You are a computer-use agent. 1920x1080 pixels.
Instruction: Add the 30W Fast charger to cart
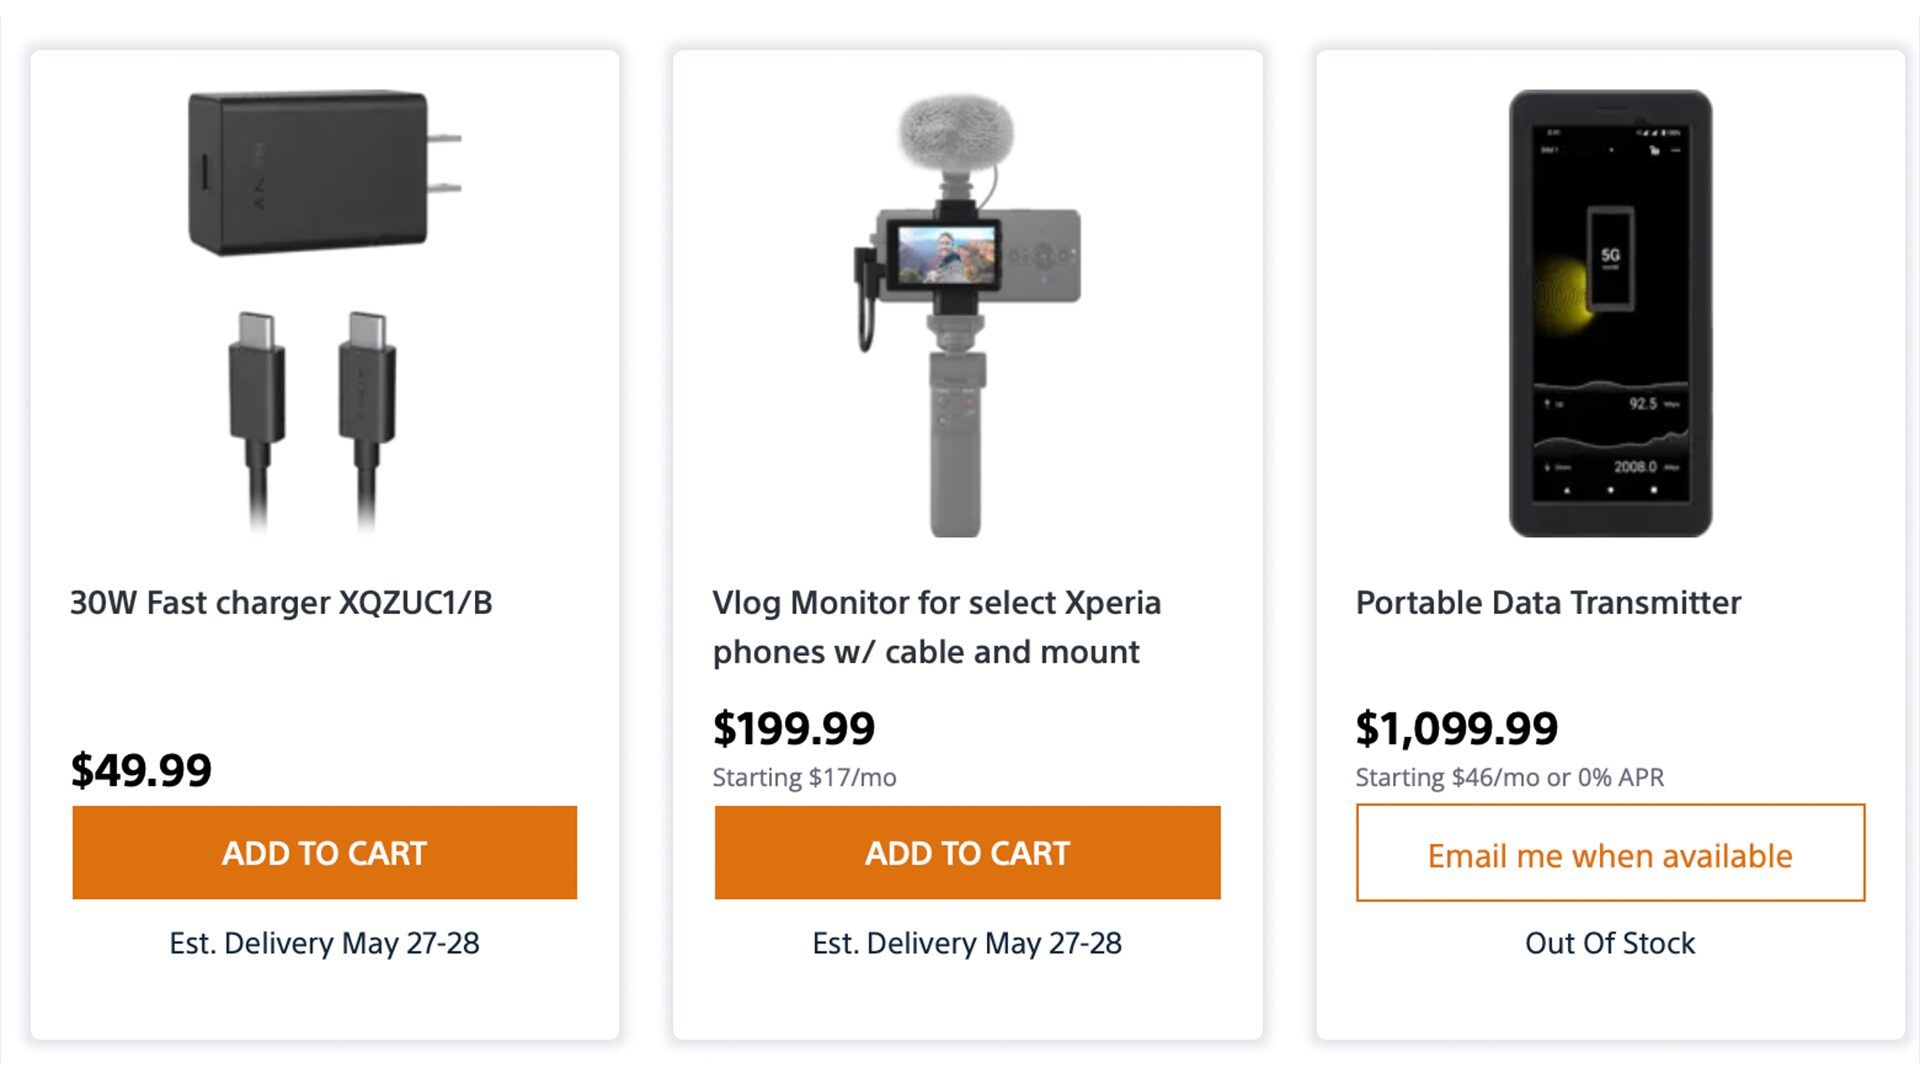click(324, 853)
